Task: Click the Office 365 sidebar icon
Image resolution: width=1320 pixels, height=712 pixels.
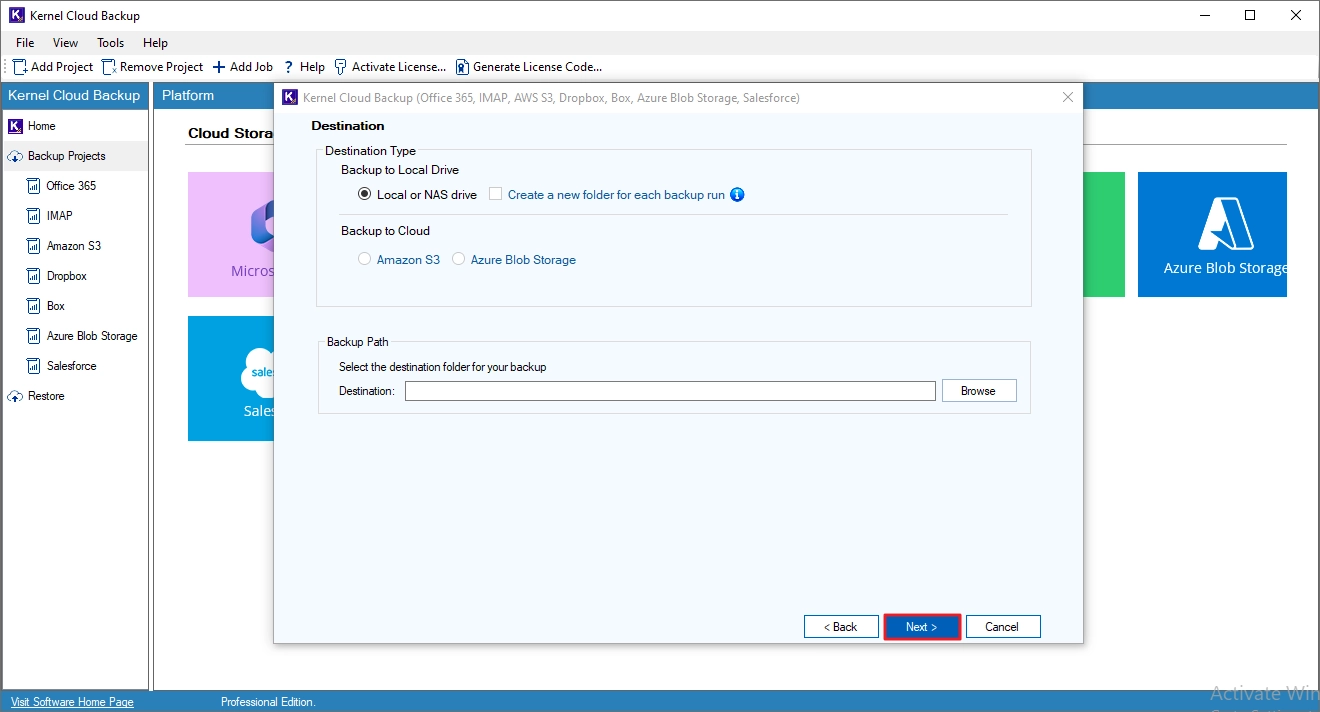Action: click(34, 186)
